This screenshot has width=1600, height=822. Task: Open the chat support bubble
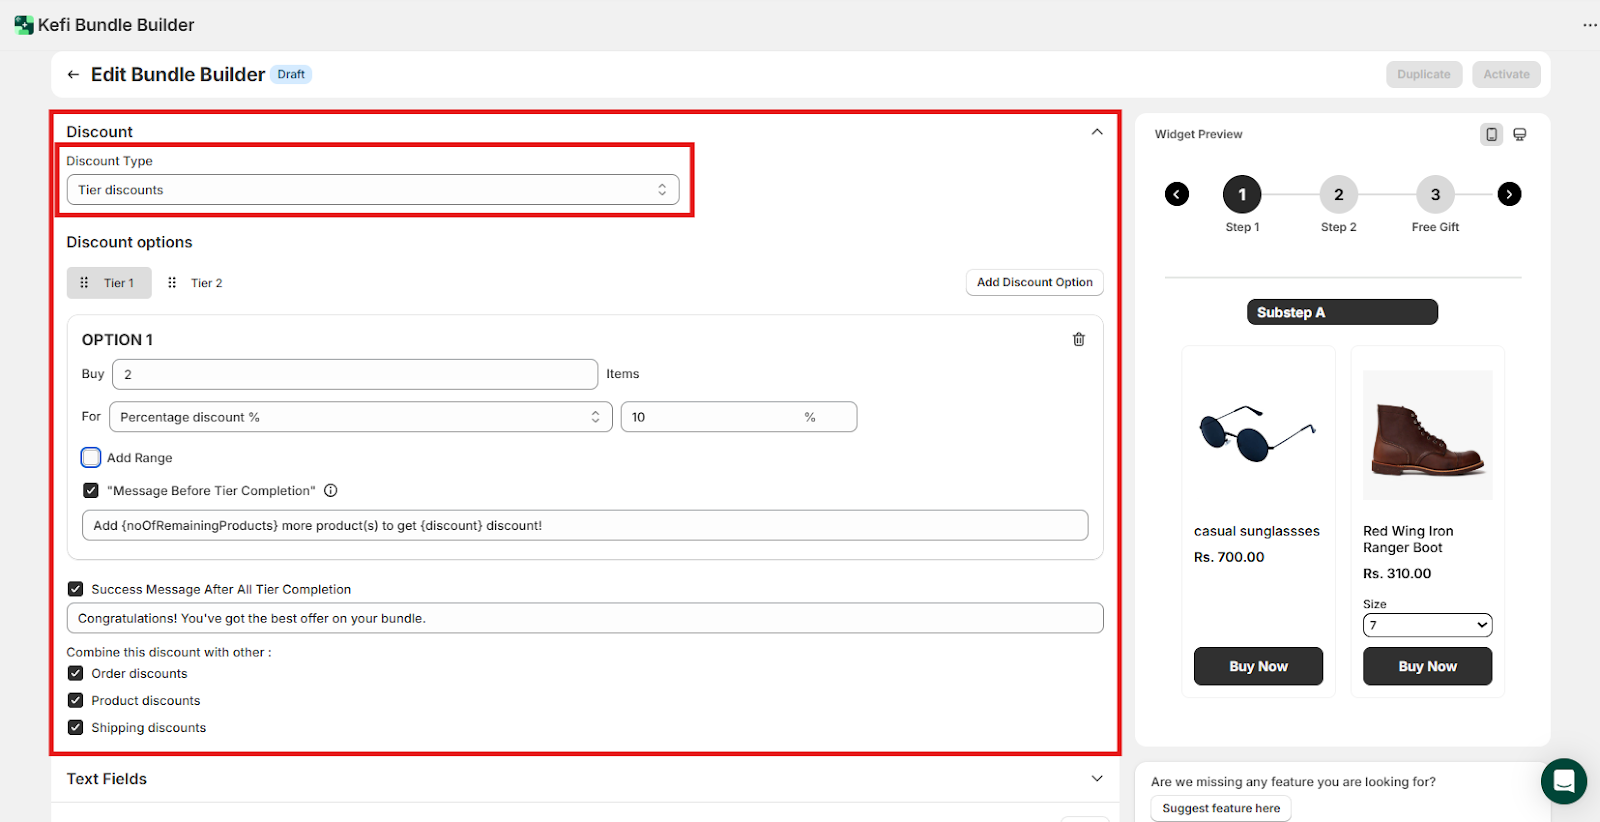1563,781
